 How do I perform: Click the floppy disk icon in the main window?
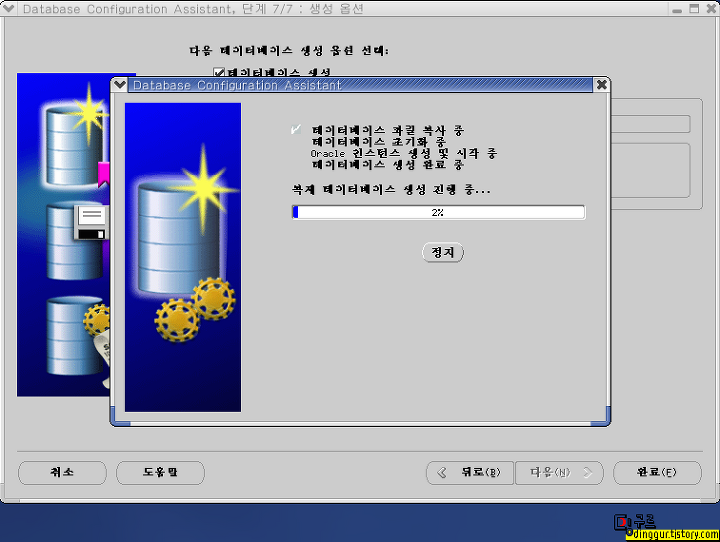[x=91, y=222]
